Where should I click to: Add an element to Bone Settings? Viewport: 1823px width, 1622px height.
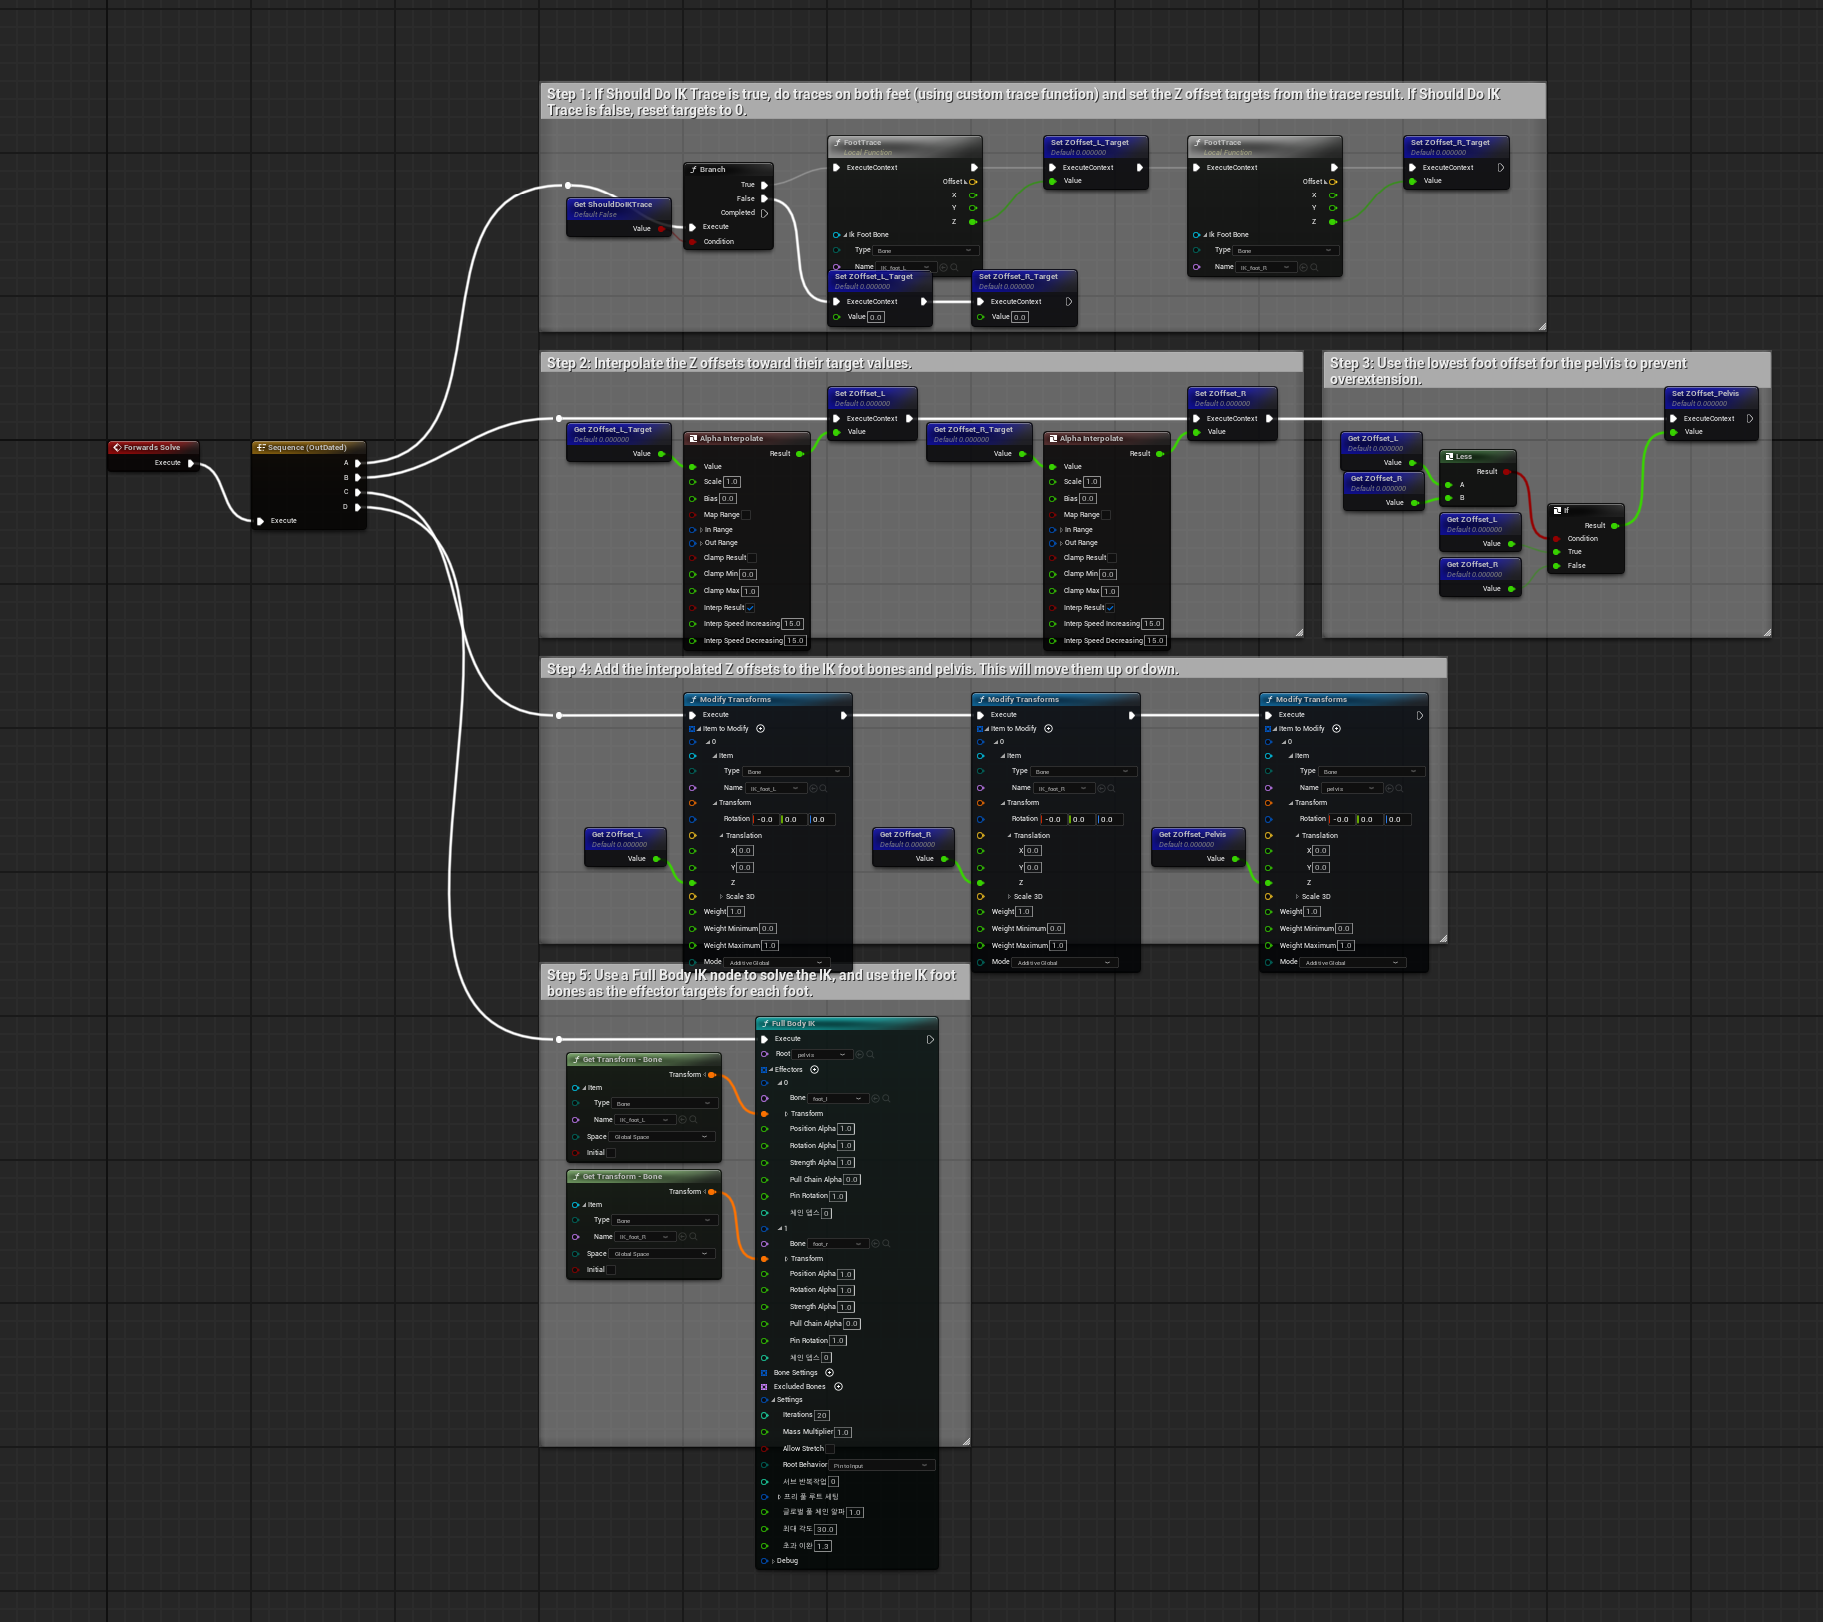(x=829, y=1372)
